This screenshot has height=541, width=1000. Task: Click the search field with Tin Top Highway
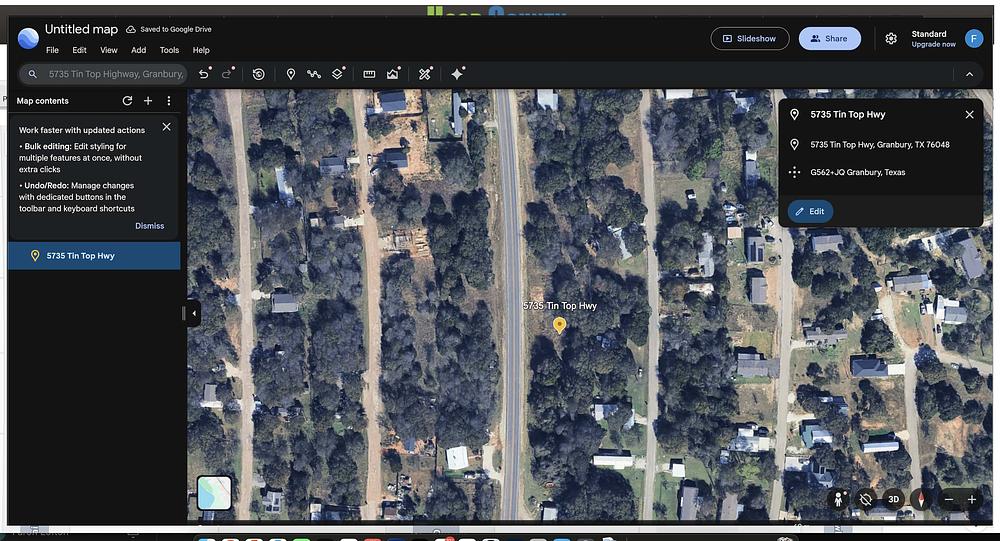pos(115,74)
